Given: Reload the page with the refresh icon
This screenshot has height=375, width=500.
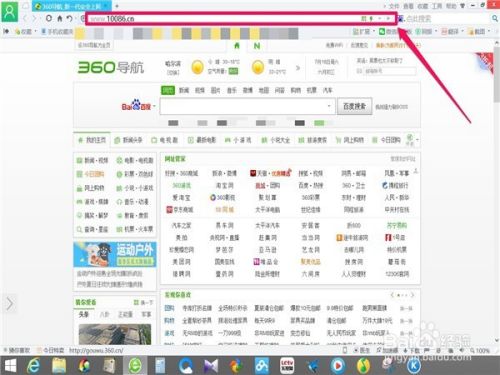Looking at the screenshot, I should [x=49, y=18].
